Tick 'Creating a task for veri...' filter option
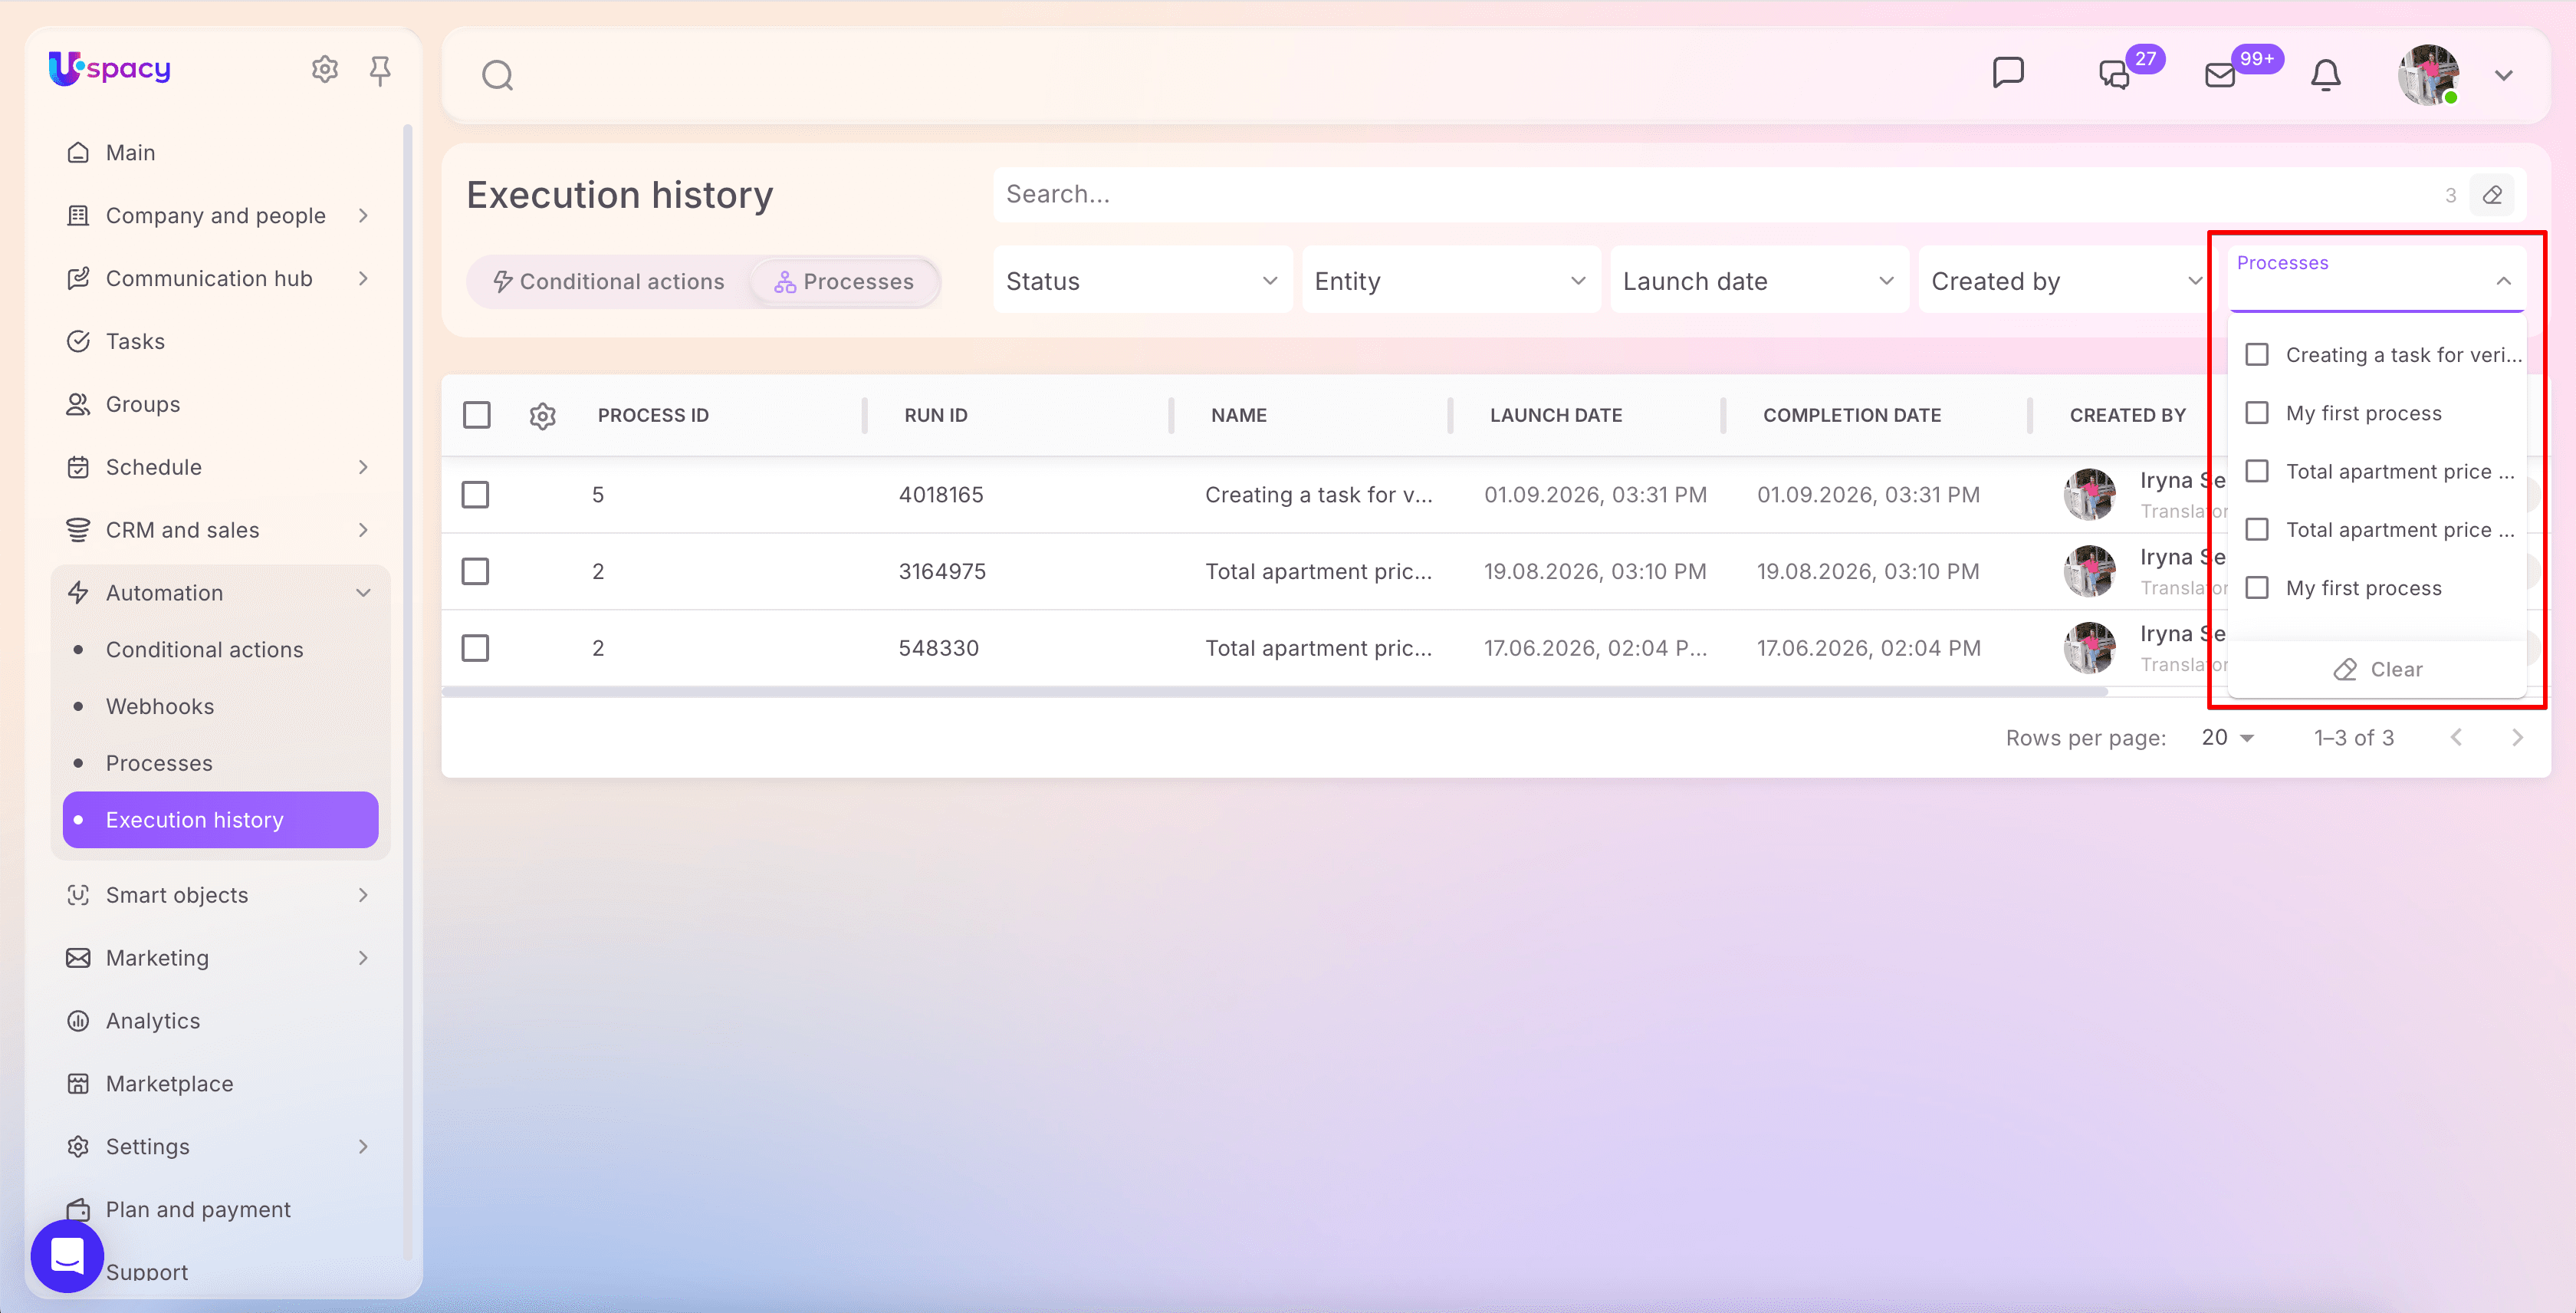2576x1313 pixels. (2257, 355)
